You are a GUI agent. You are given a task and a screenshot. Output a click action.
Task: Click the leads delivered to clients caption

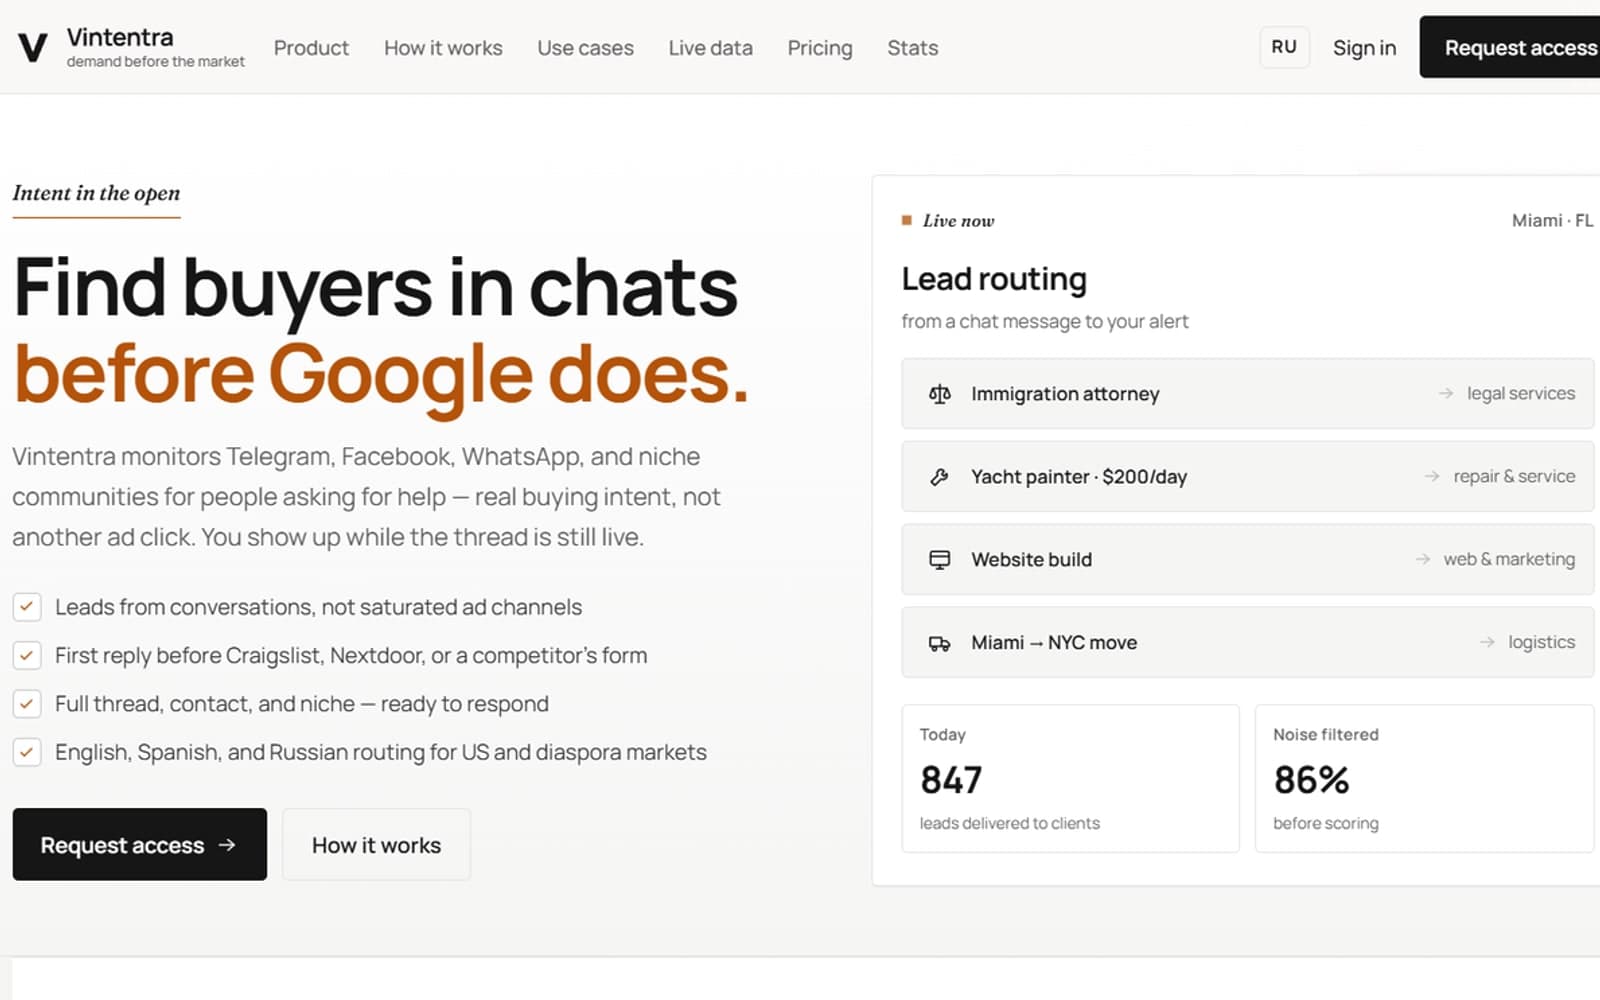[1010, 823]
